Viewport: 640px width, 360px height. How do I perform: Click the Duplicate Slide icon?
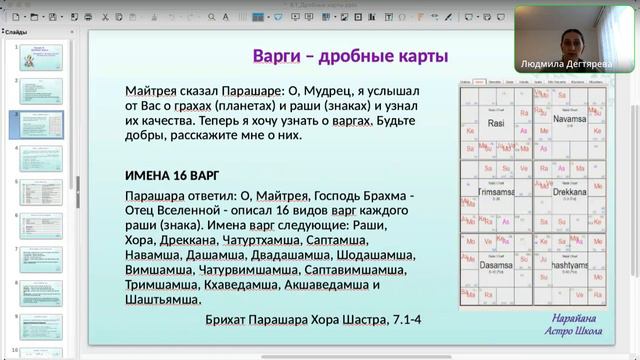pyautogui.click(x=487, y=17)
